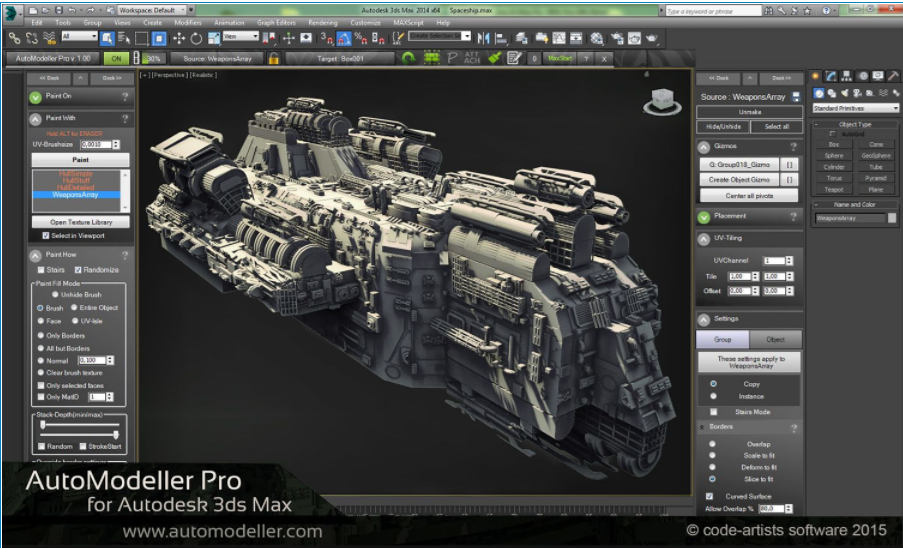903x548 pixels.
Task: Enable the Stairs checkbox
Action: pos(41,269)
